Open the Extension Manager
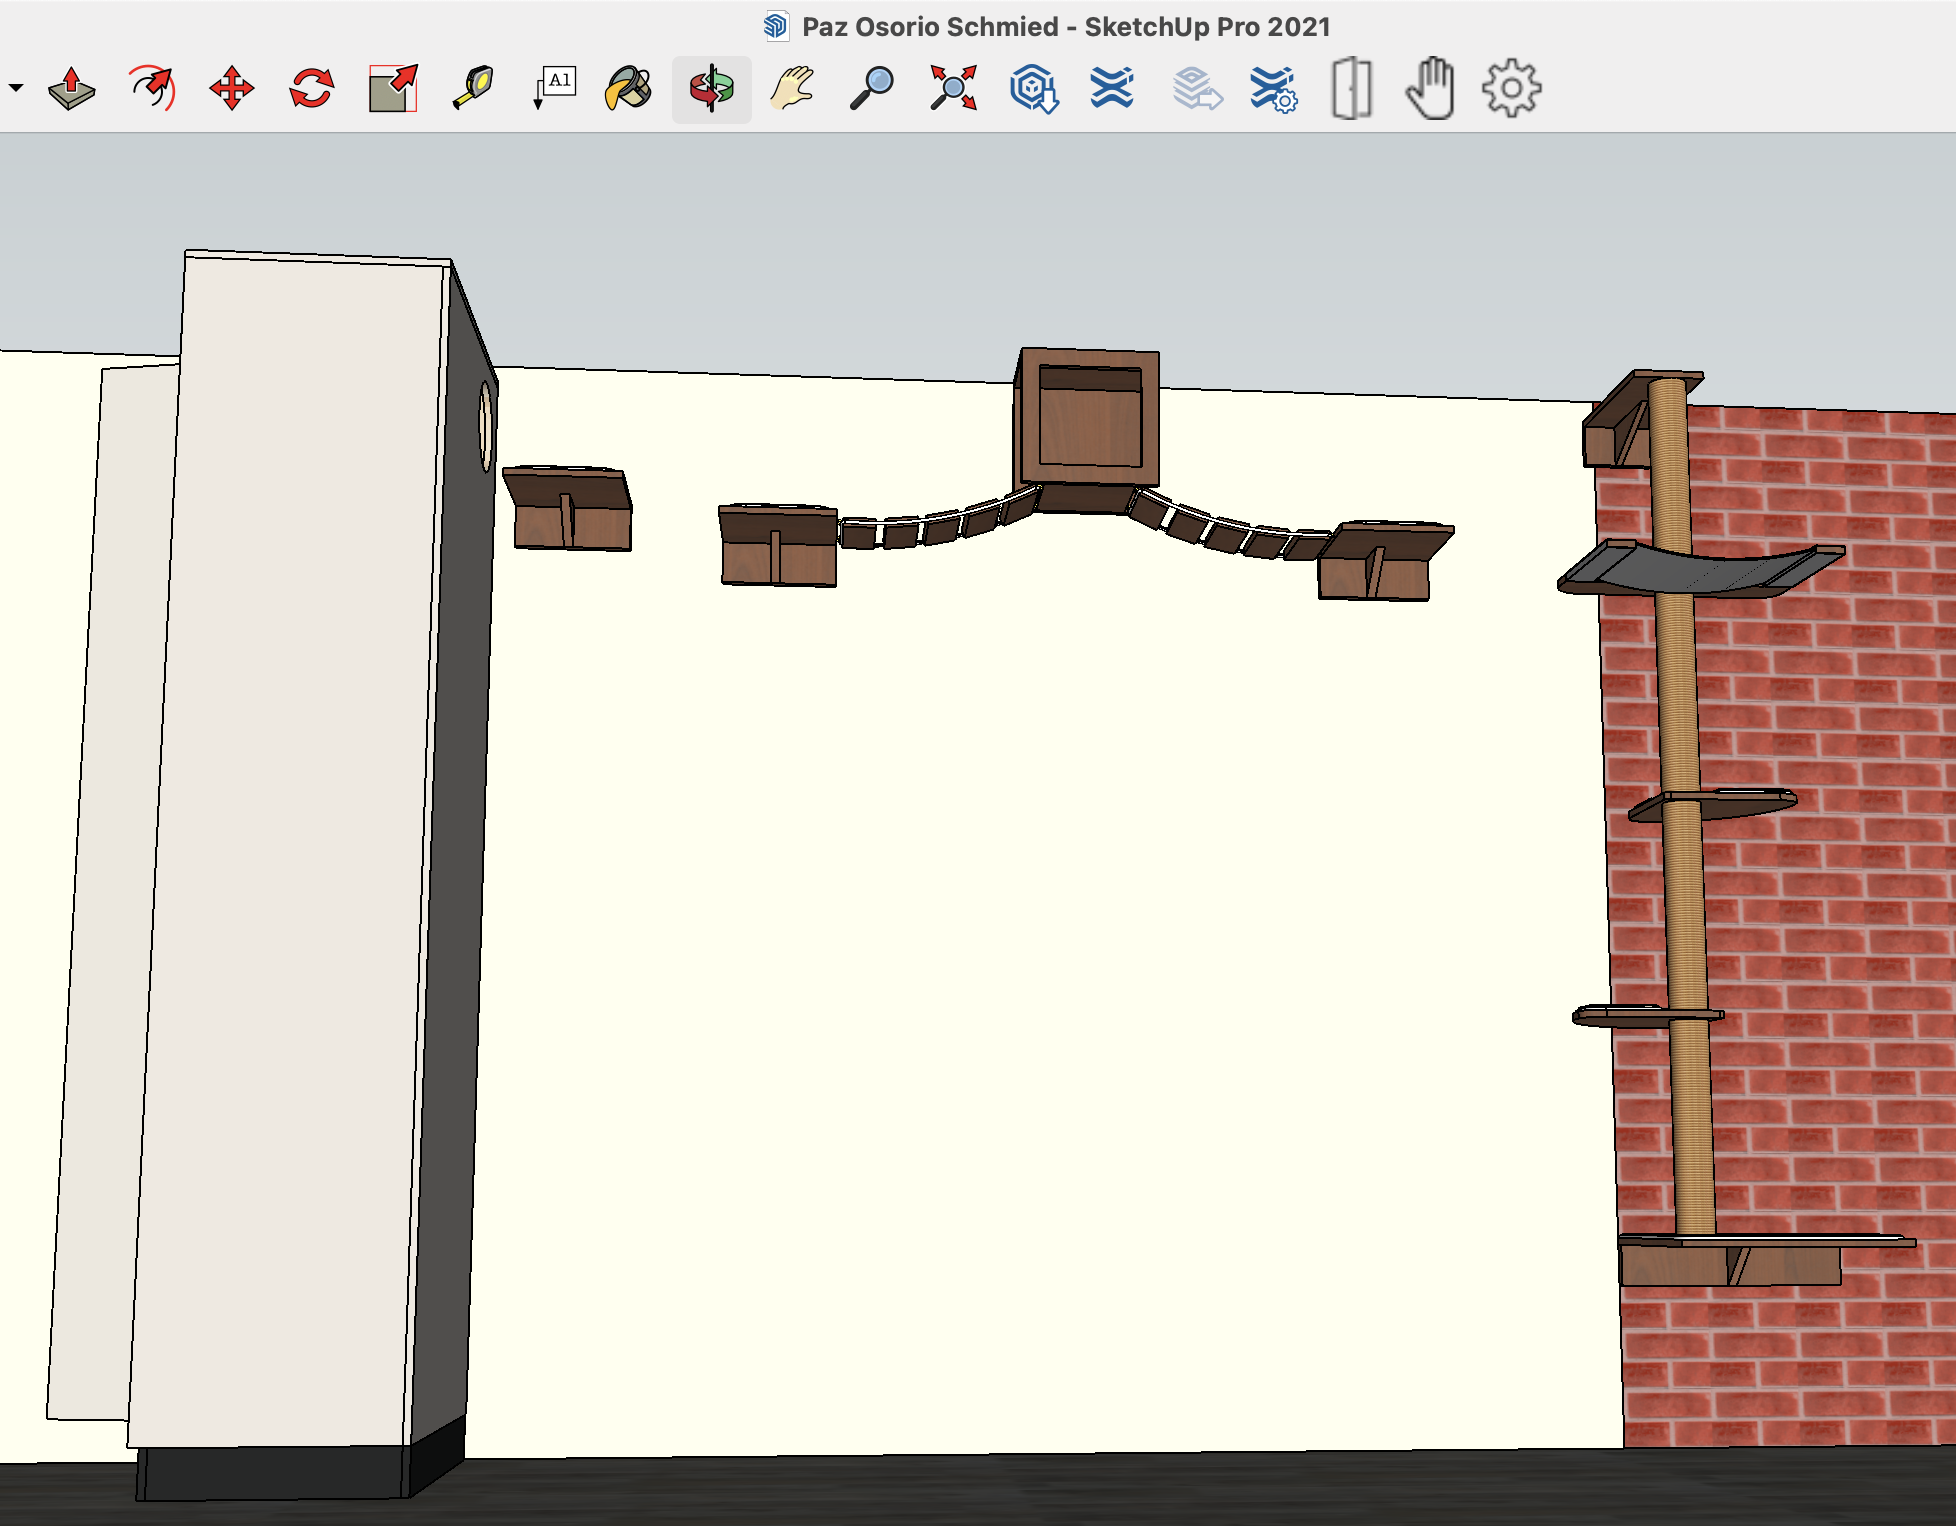Image resolution: width=1956 pixels, height=1526 pixels. click(1273, 89)
